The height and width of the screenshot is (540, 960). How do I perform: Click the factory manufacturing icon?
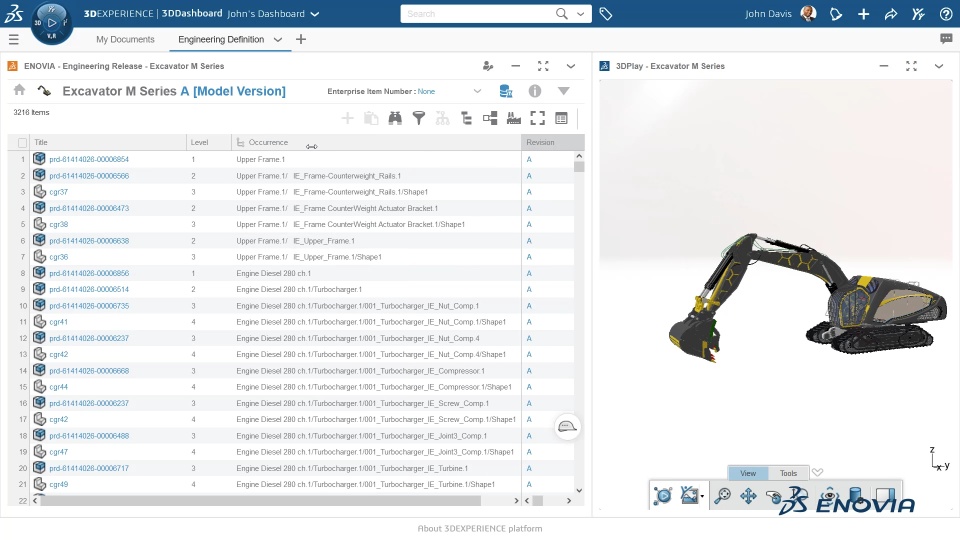514,118
